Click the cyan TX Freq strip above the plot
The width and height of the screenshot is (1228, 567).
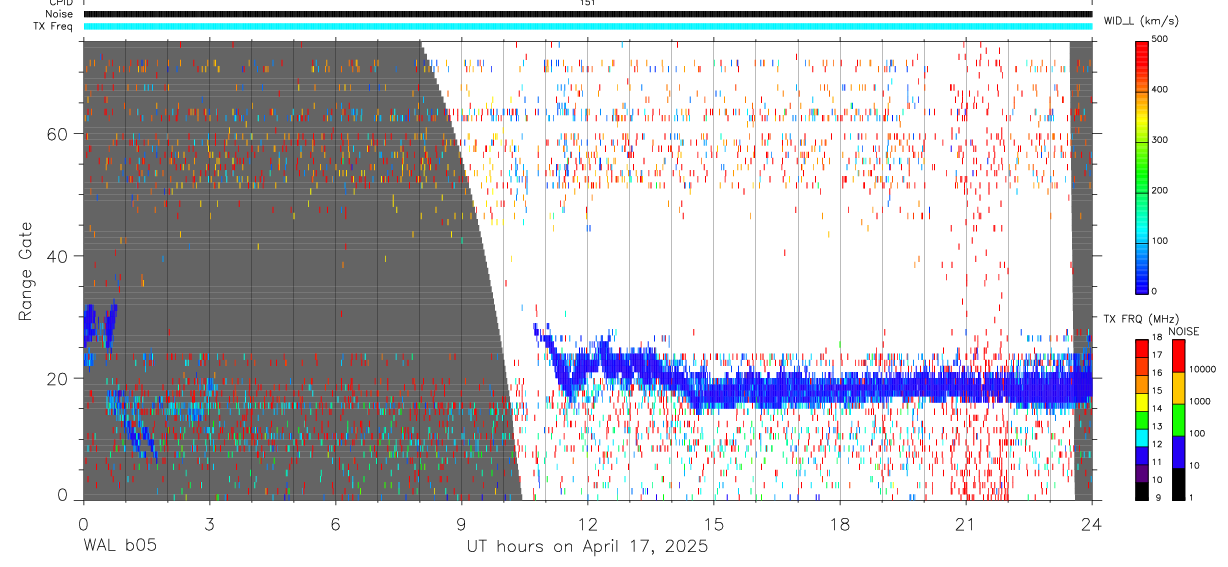point(588,26)
